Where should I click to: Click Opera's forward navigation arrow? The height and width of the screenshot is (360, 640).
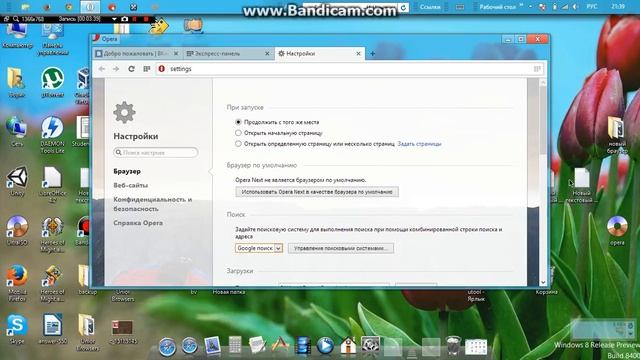[x=116, y=69]
